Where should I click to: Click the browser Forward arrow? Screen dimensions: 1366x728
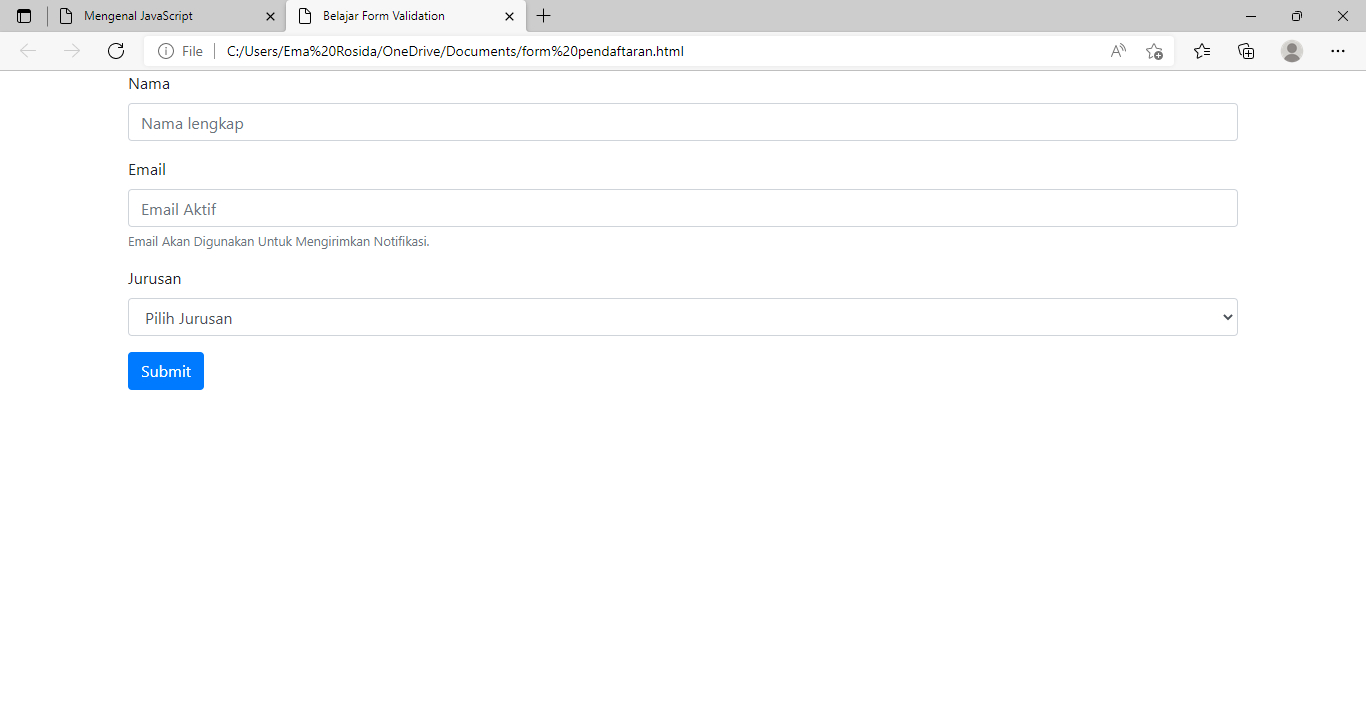[72, 51]
